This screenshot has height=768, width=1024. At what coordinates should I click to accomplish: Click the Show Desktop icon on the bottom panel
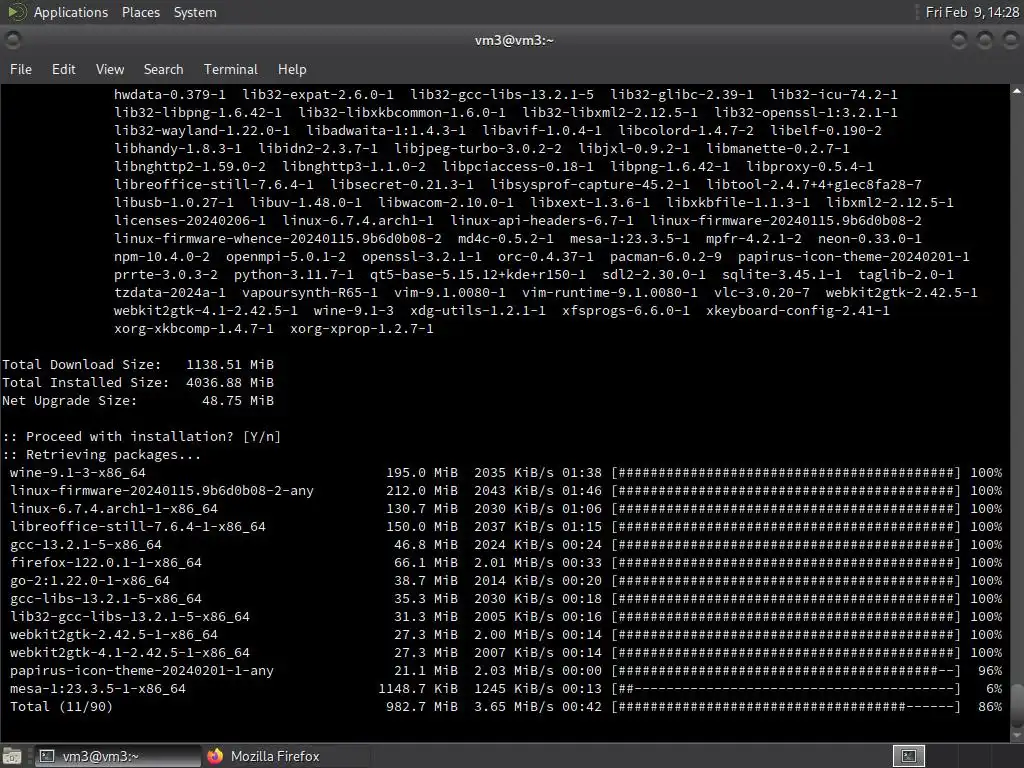[11, 756]
